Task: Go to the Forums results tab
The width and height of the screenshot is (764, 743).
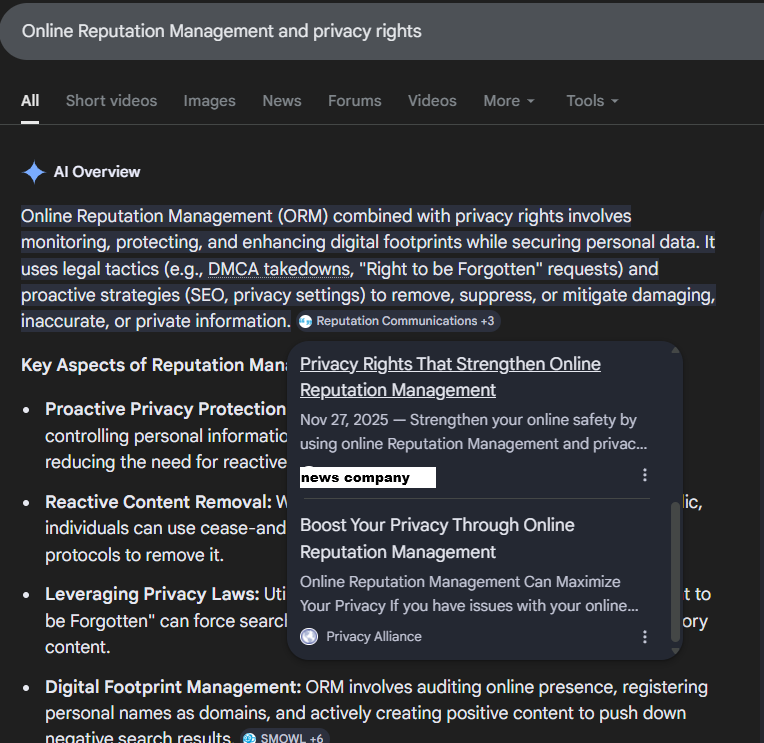Action: tap(355, 101)
